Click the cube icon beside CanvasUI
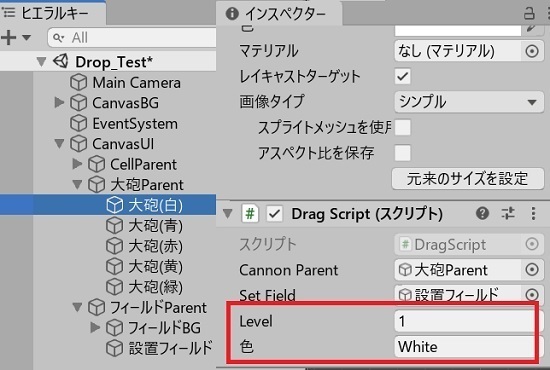The width and height of the screenshot is (550, 370). [79, 144]
